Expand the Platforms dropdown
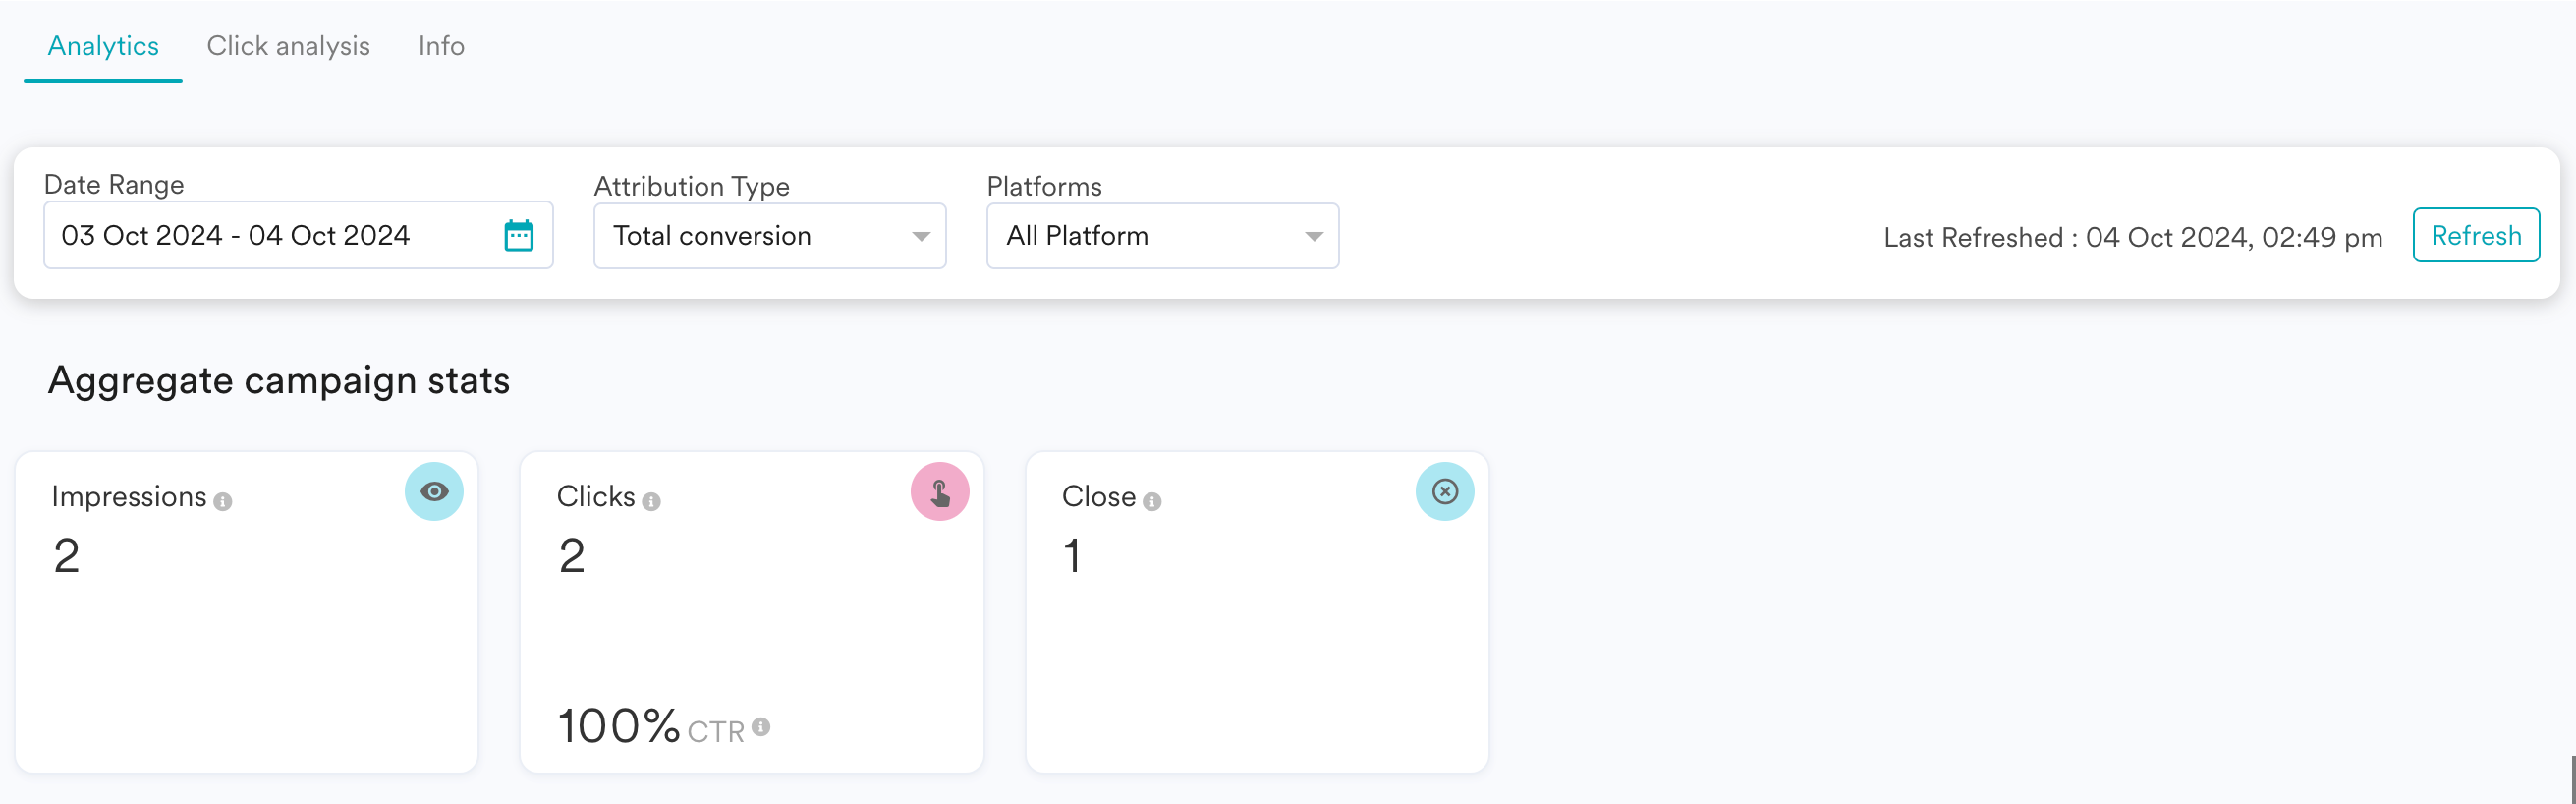2576x804 pixels. click(x=1162, y=236)
